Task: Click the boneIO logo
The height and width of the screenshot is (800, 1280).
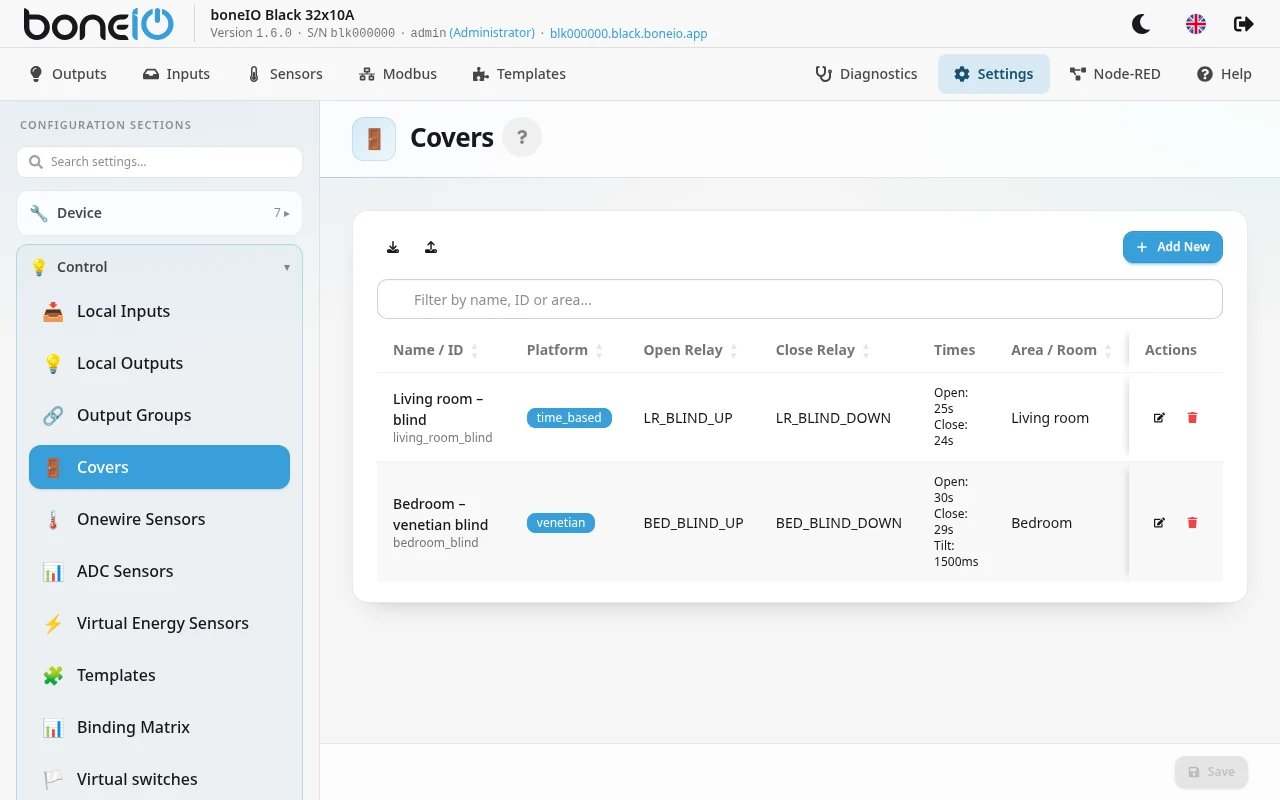Action: click(x=98, y=24)
